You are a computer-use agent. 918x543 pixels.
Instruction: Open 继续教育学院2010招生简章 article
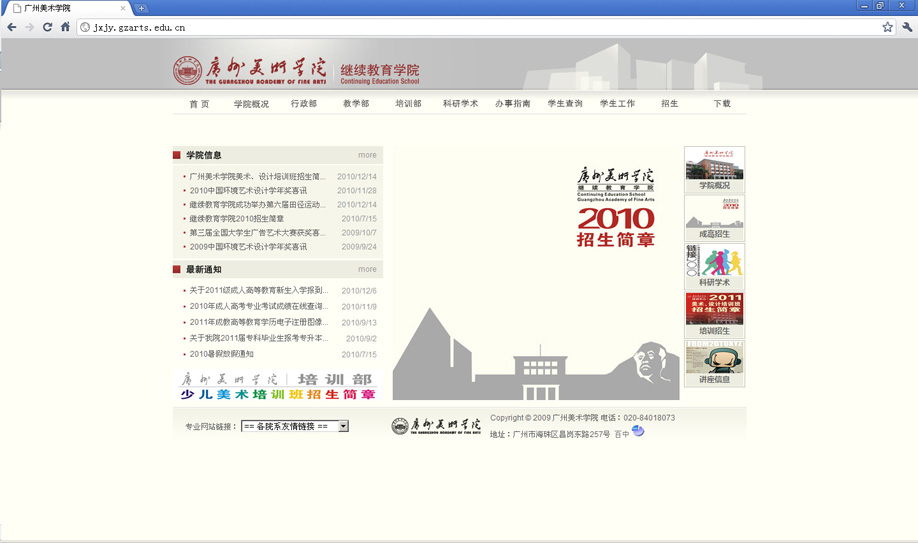[x=237, y=218]
